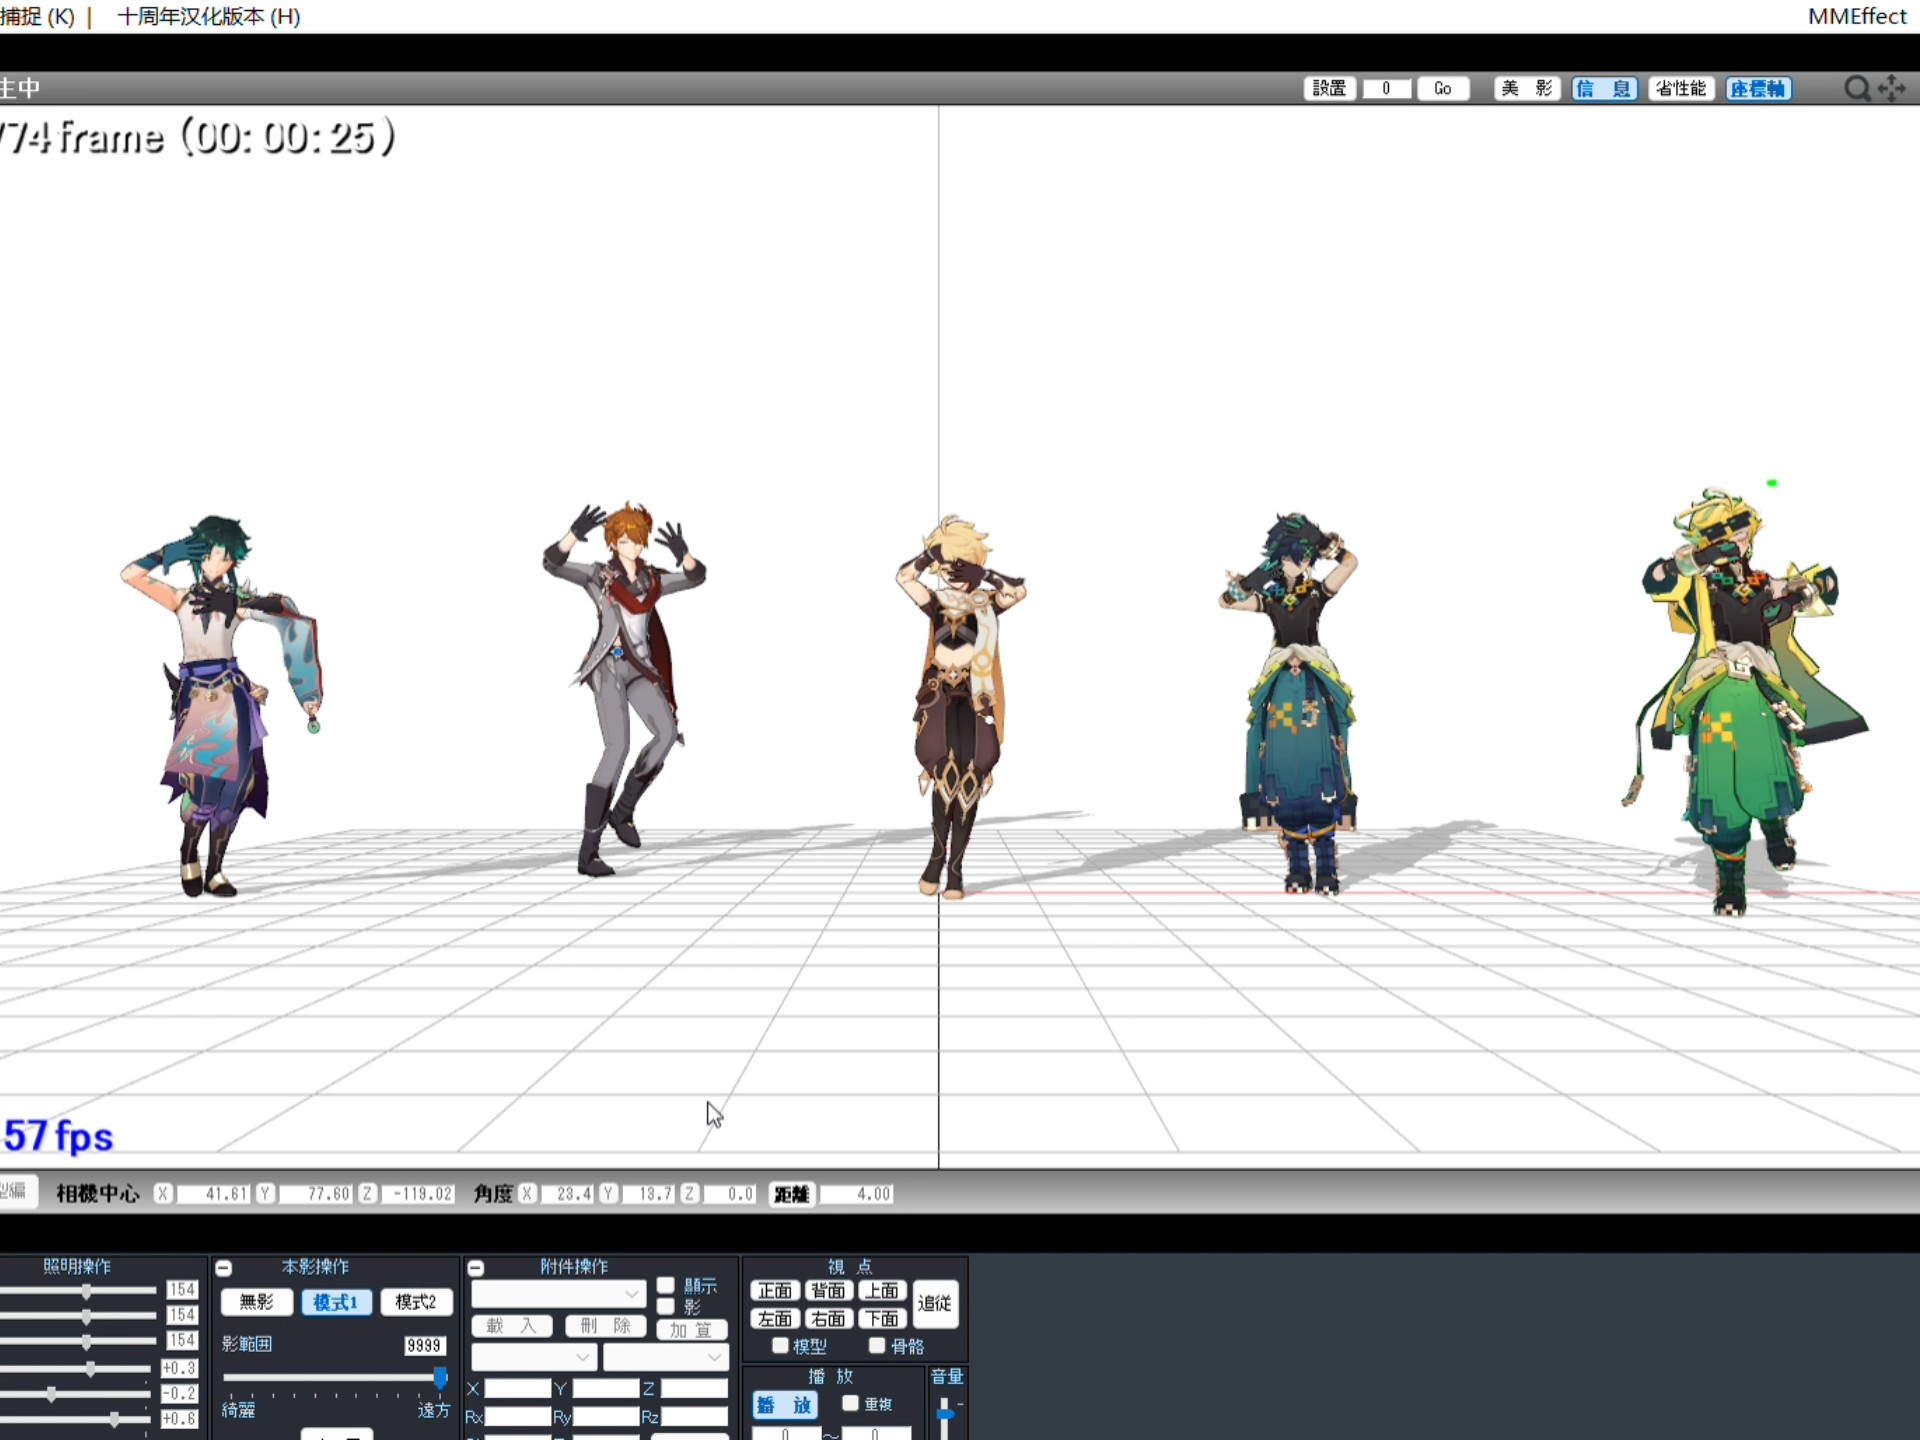Click the 加算 additive button

click(692, 1329)
